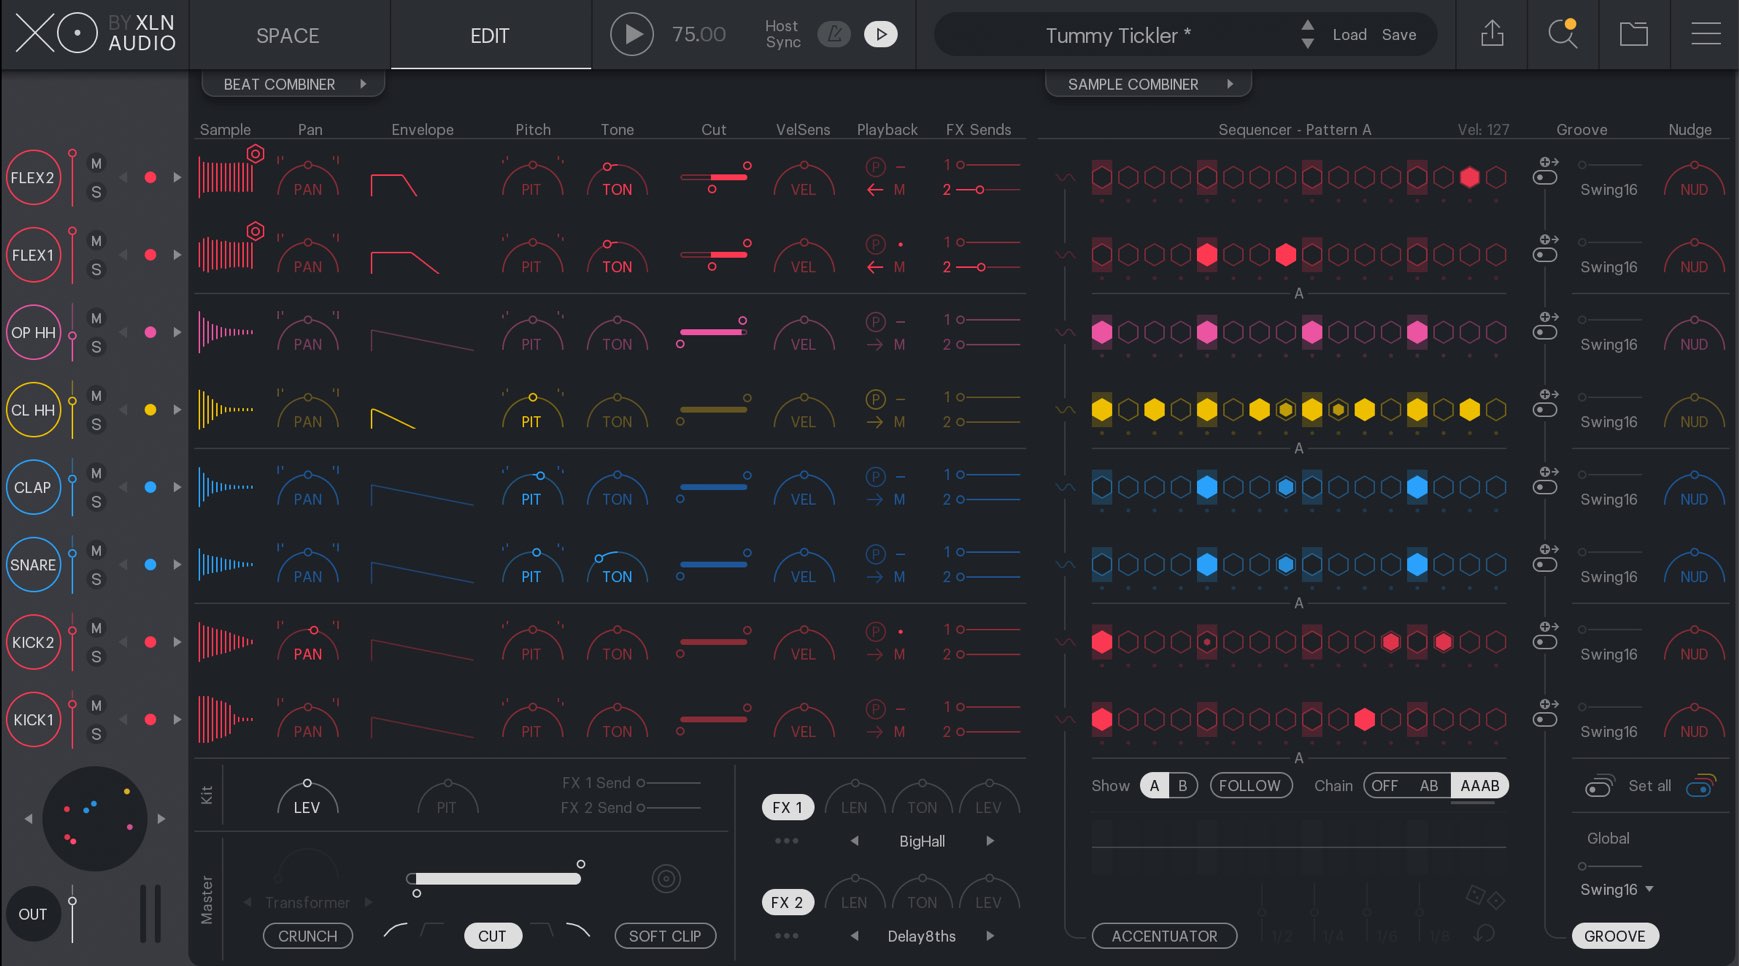The height and width of the screenshot is (966, 1740).
Task: Mute the OP HH channel
Action: [x=96, y=318]
